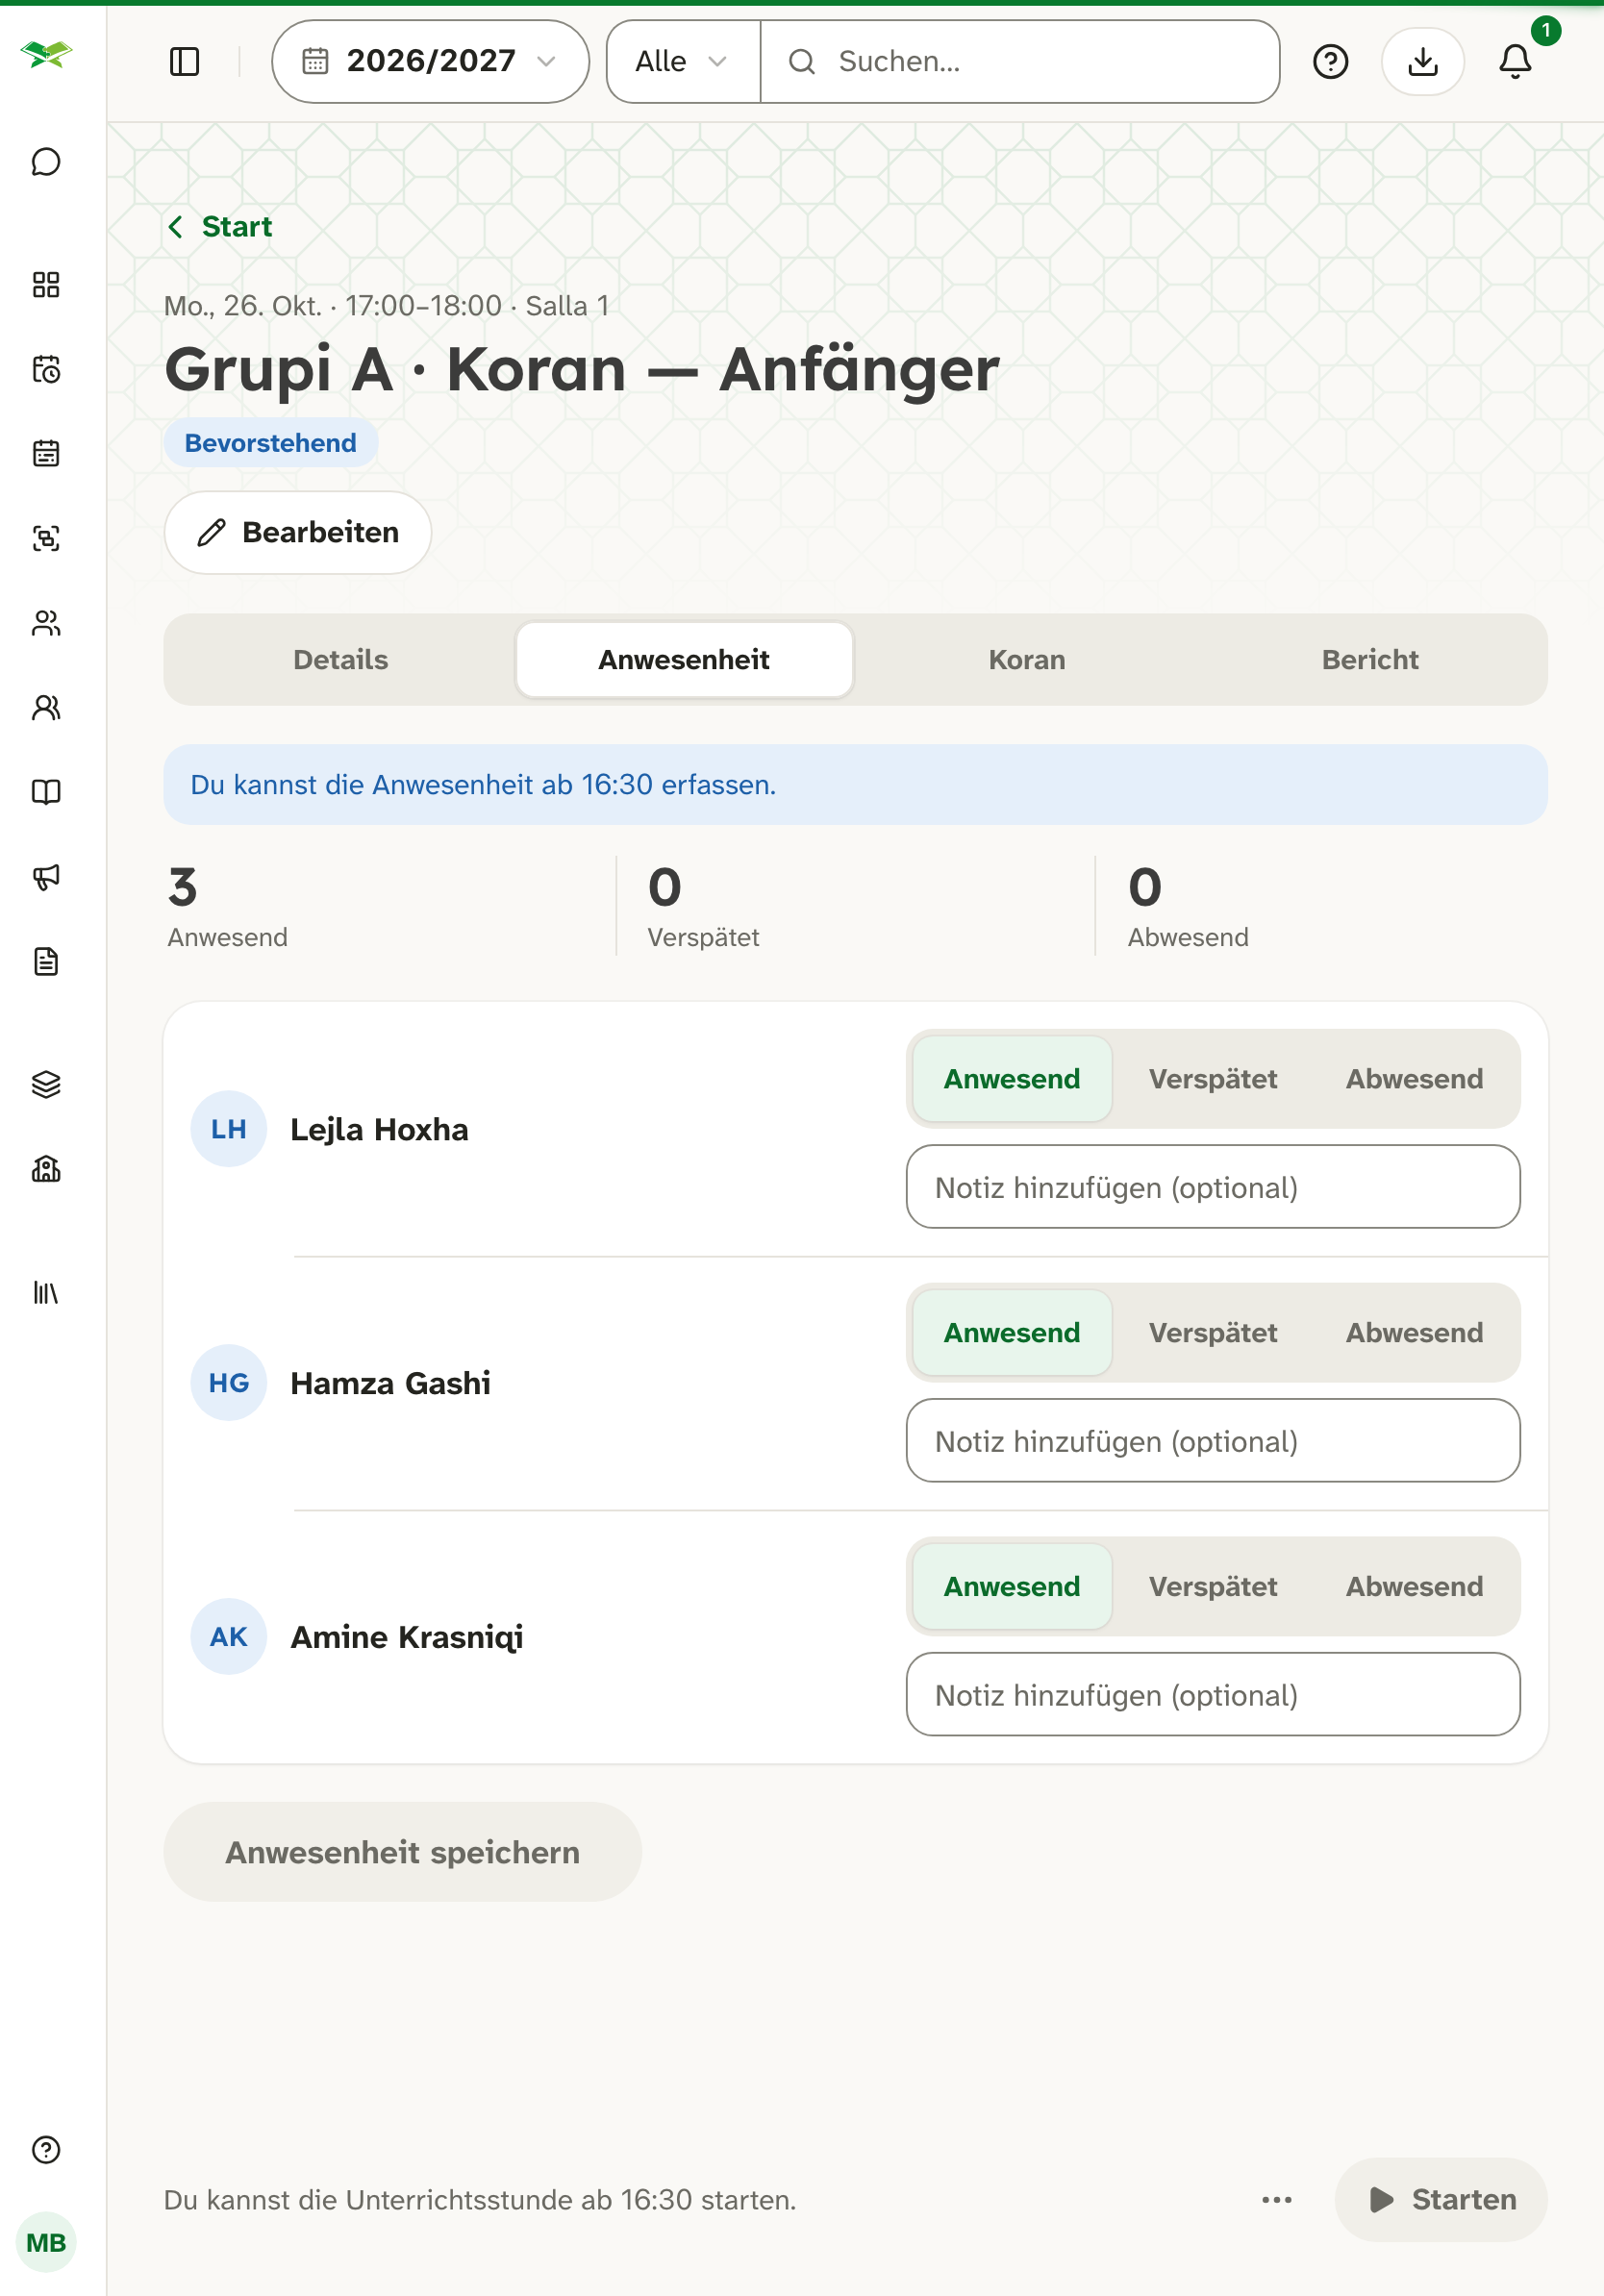Set Amine Krasniqi to Anwesend
Image resolution: width=1604 pixels, height=2296 pixels.
point(1012,1587)
